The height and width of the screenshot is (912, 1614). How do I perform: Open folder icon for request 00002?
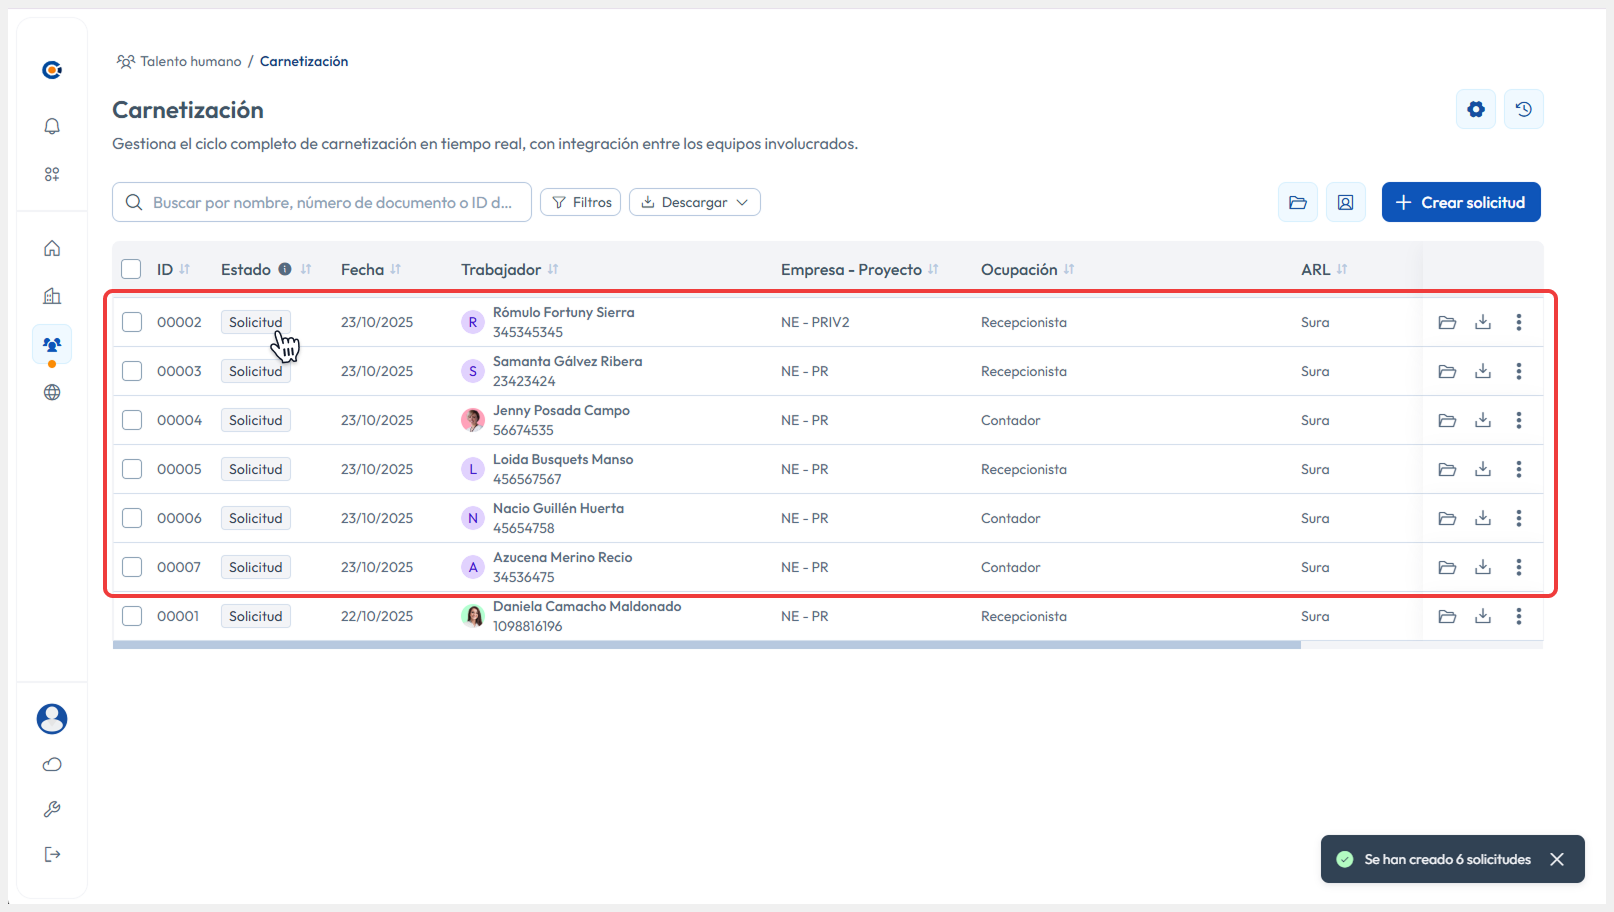[x=1446, y=322]
